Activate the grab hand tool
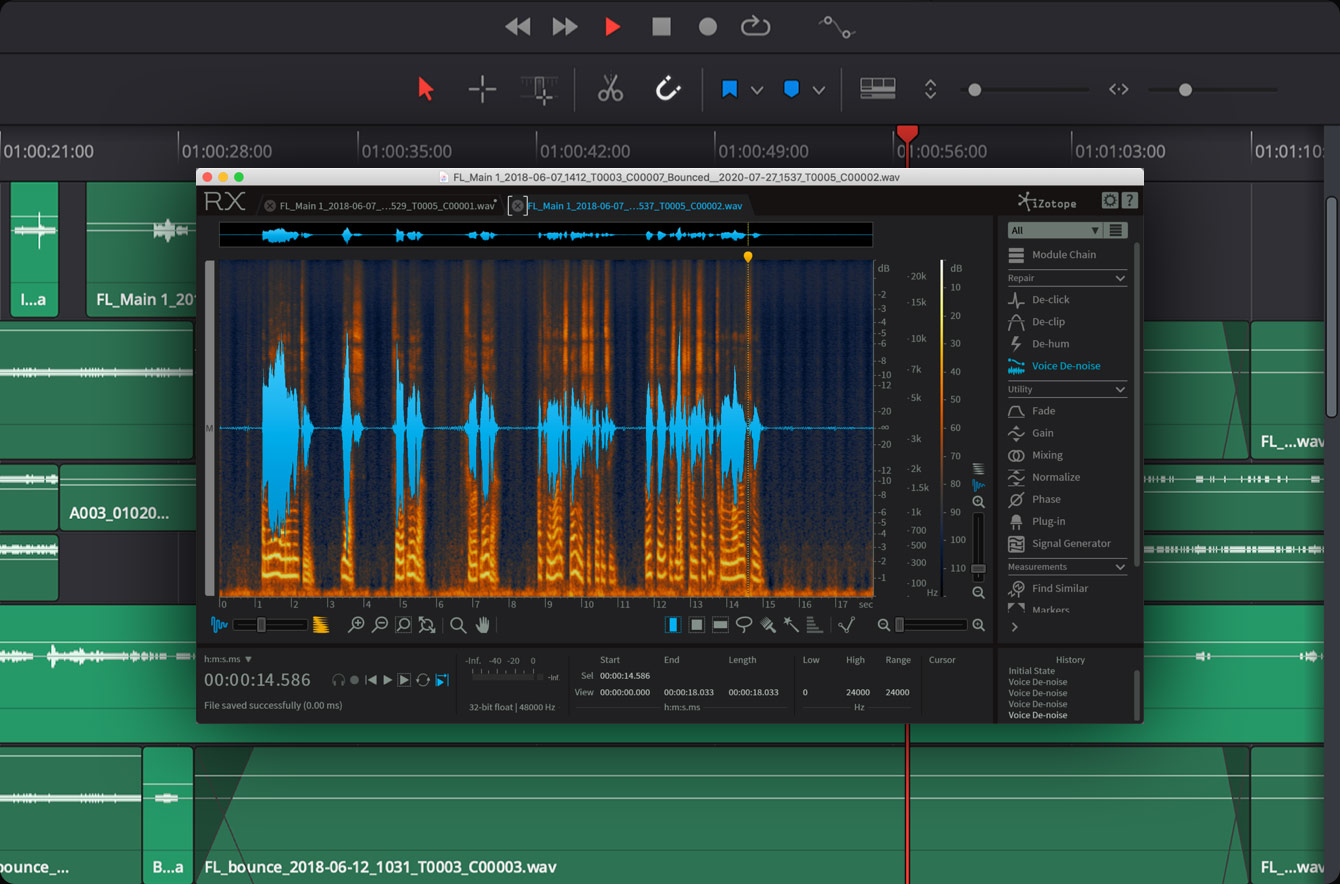 coord(483,625)
